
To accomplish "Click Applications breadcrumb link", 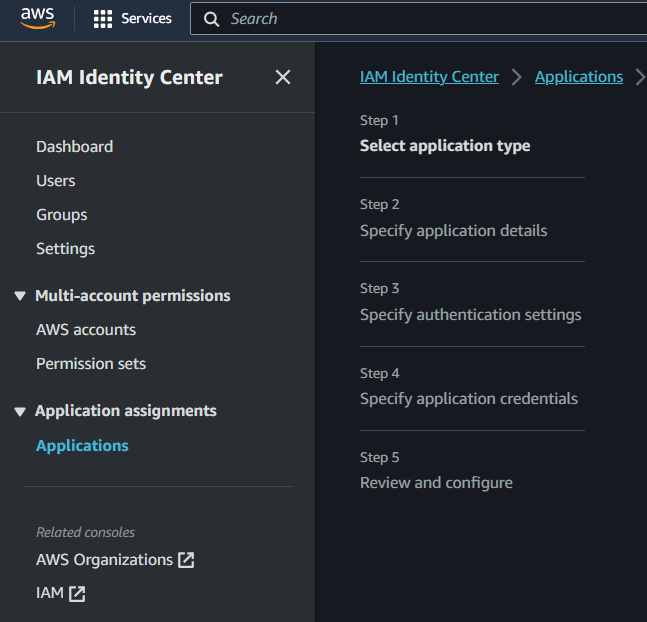I will [579, 77].
